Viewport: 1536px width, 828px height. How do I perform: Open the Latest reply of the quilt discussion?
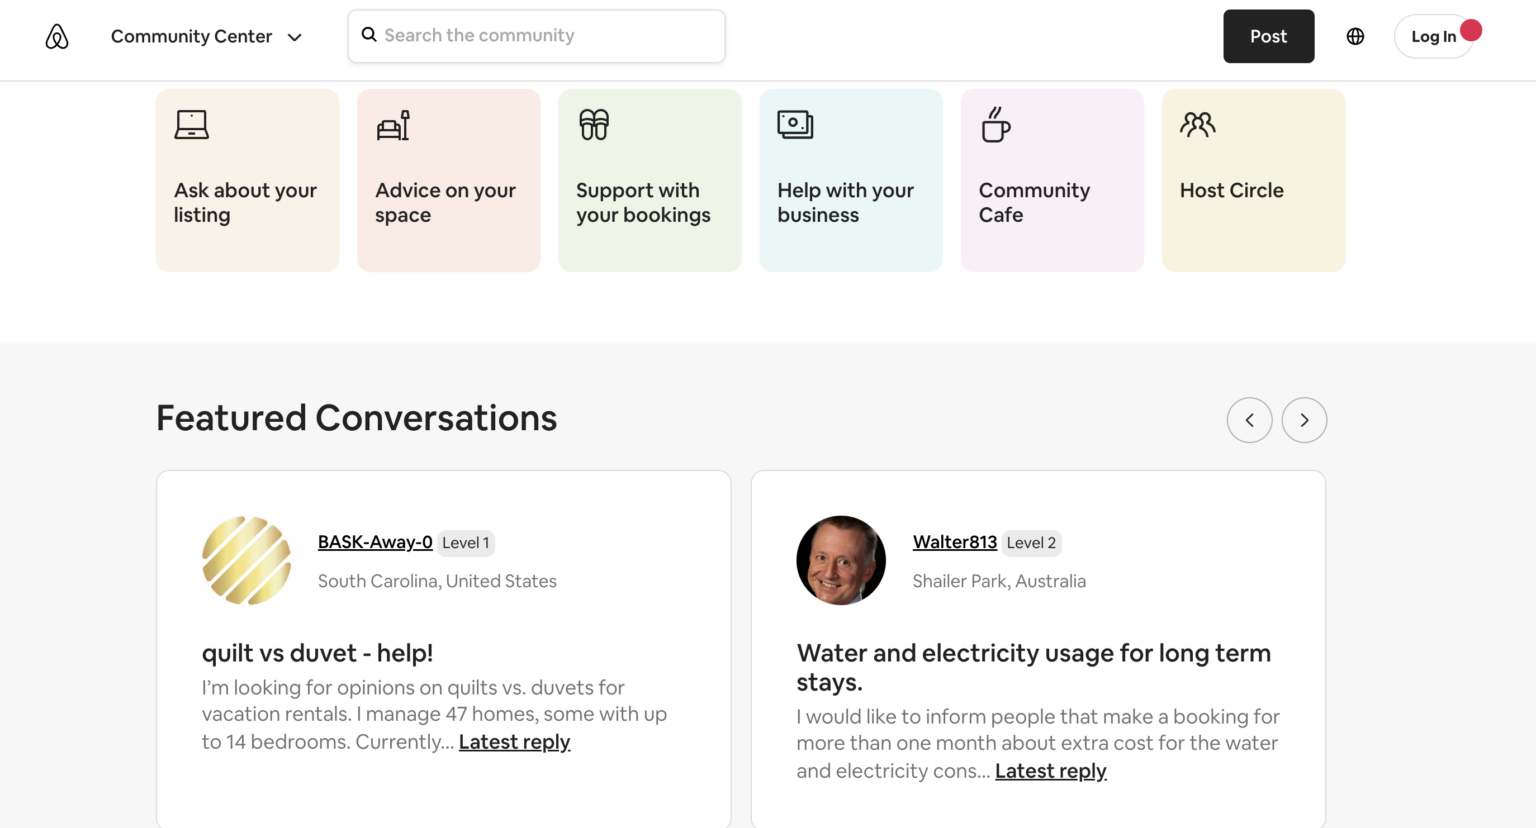coord(514,741)
